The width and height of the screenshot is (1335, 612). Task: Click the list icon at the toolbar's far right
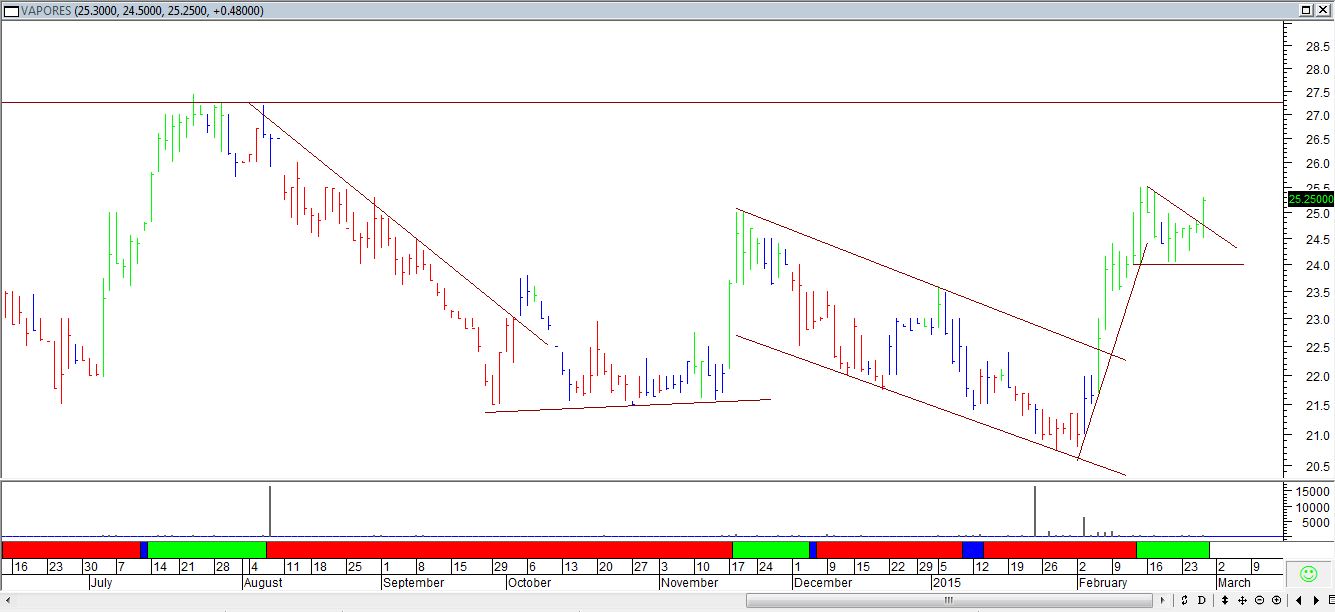pyautogui.click(x=1330, y=600)
